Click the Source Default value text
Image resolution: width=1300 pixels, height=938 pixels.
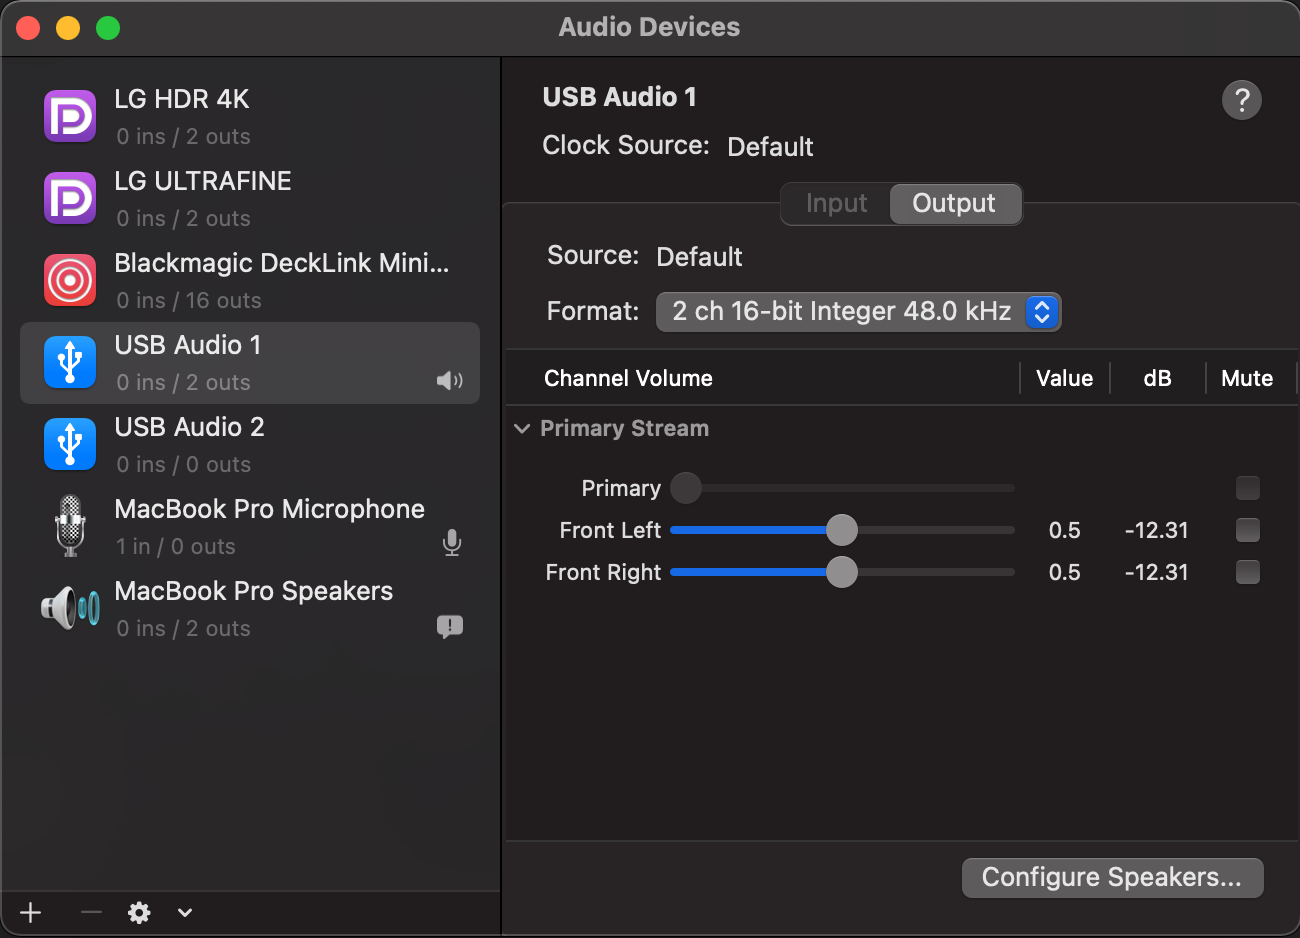pos(699,257)
